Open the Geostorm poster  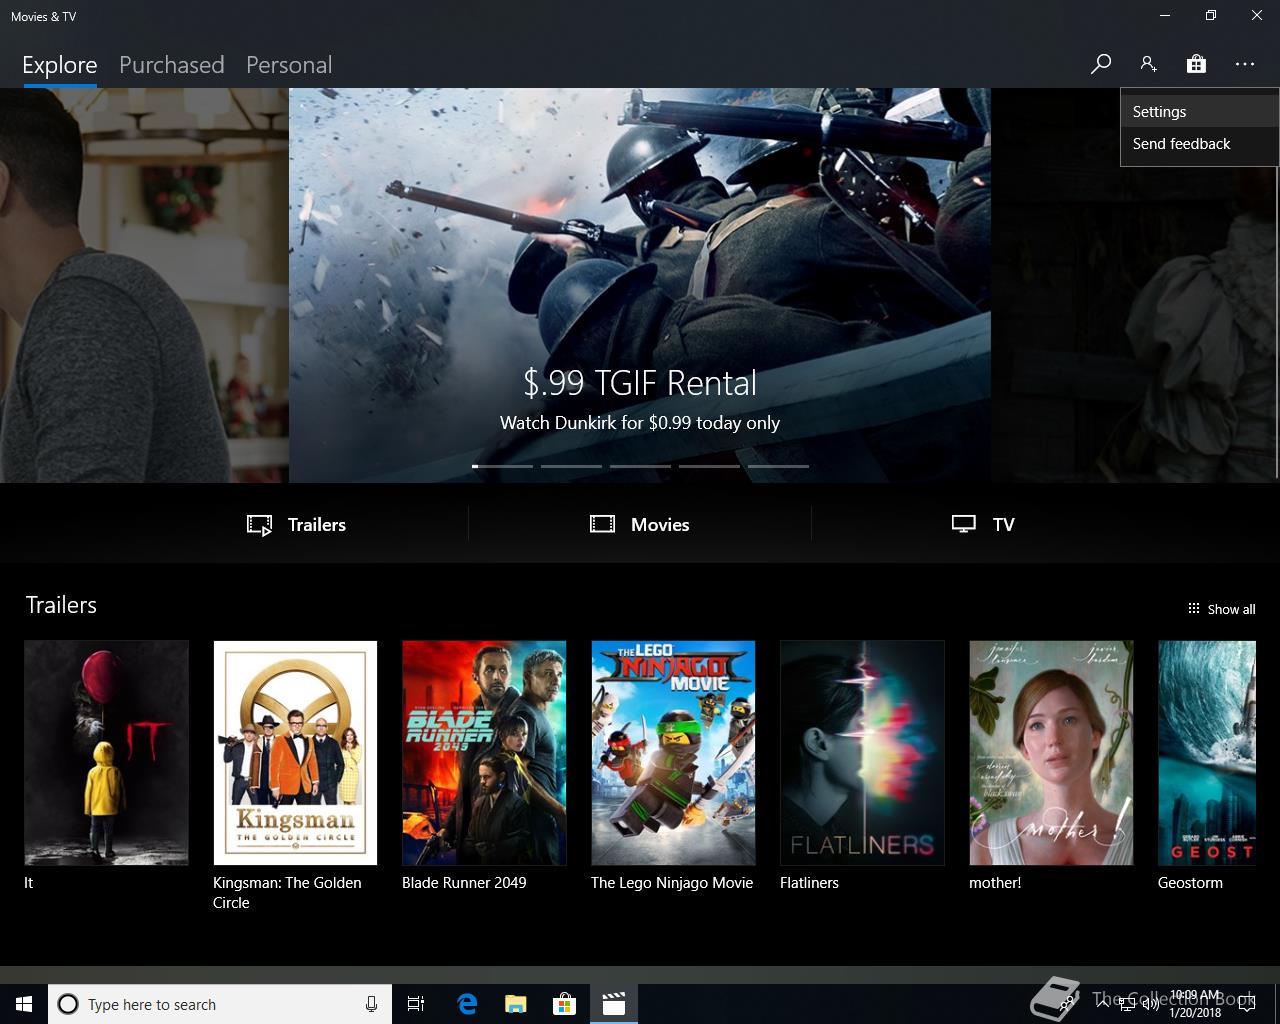tap(1207, 753)
